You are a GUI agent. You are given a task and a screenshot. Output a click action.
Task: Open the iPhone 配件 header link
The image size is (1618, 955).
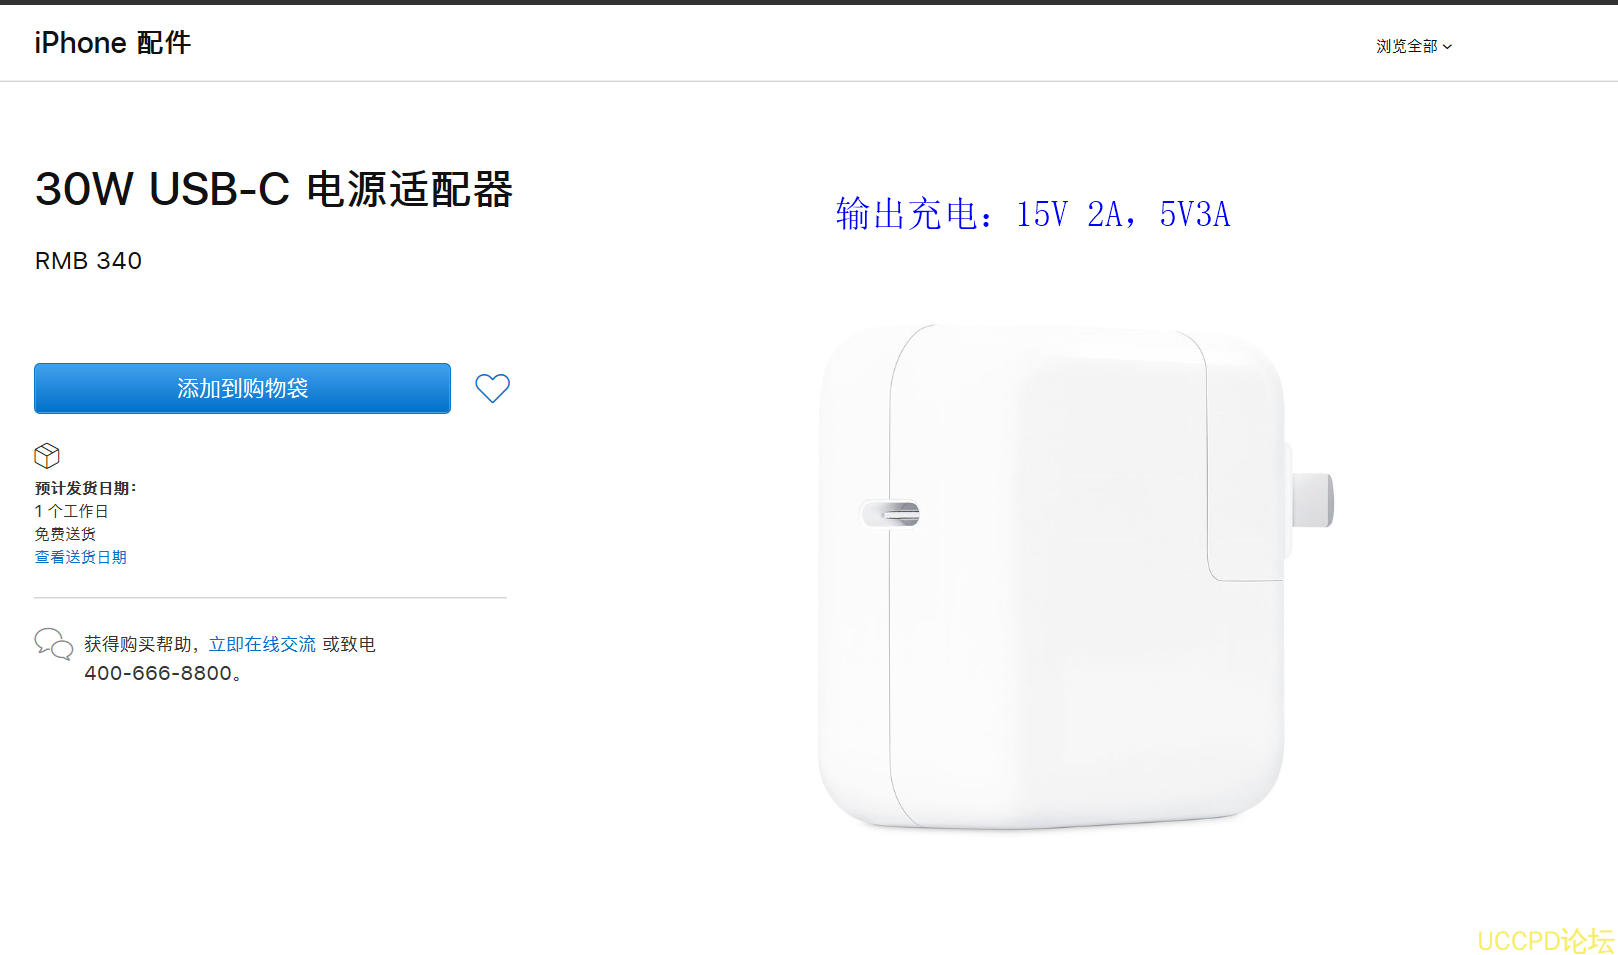pos(112,43)
